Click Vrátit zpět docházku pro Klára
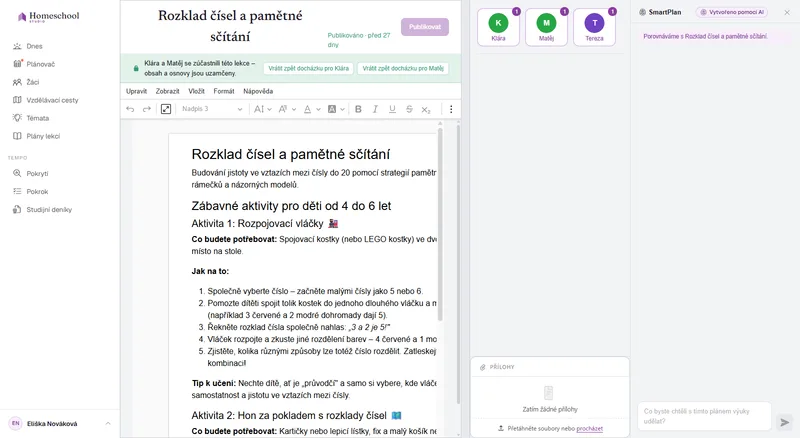Screen dimensions: 800x438 point(308,68)
